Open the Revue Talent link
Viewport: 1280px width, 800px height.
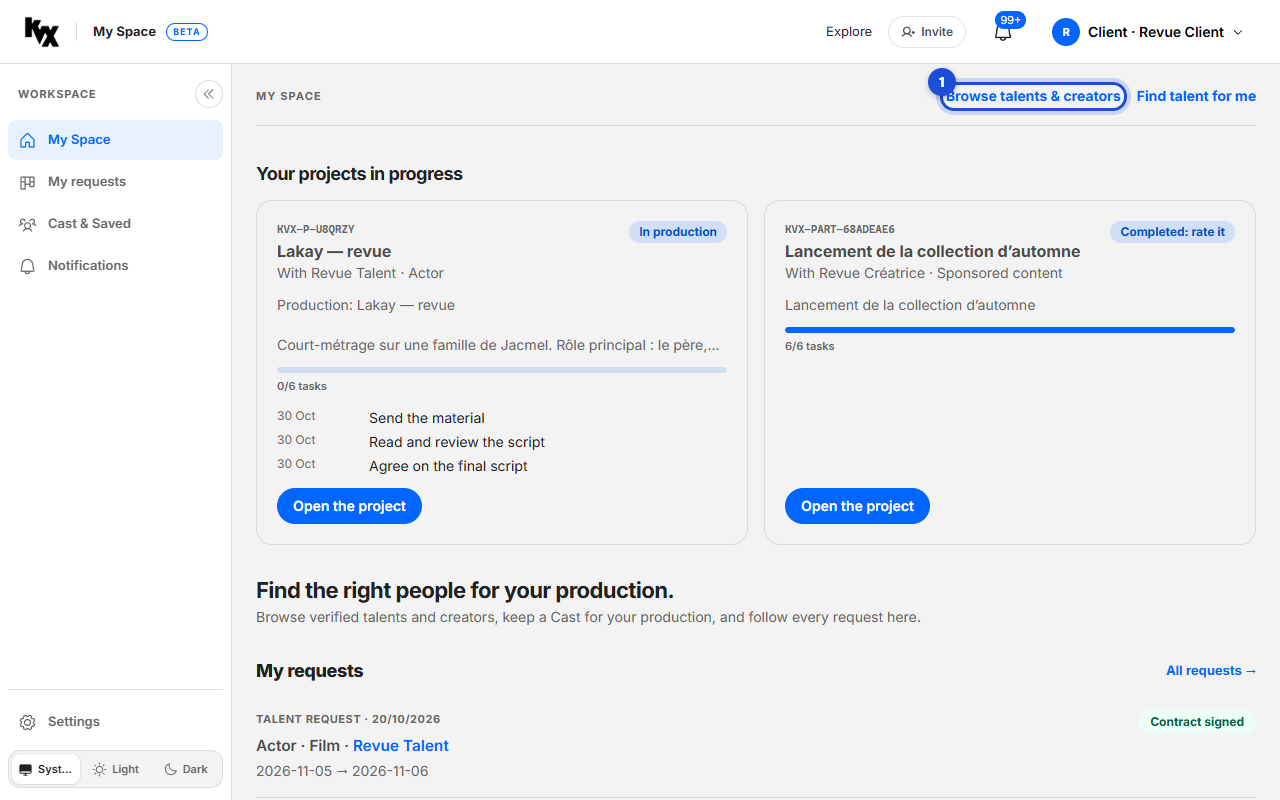401,746
